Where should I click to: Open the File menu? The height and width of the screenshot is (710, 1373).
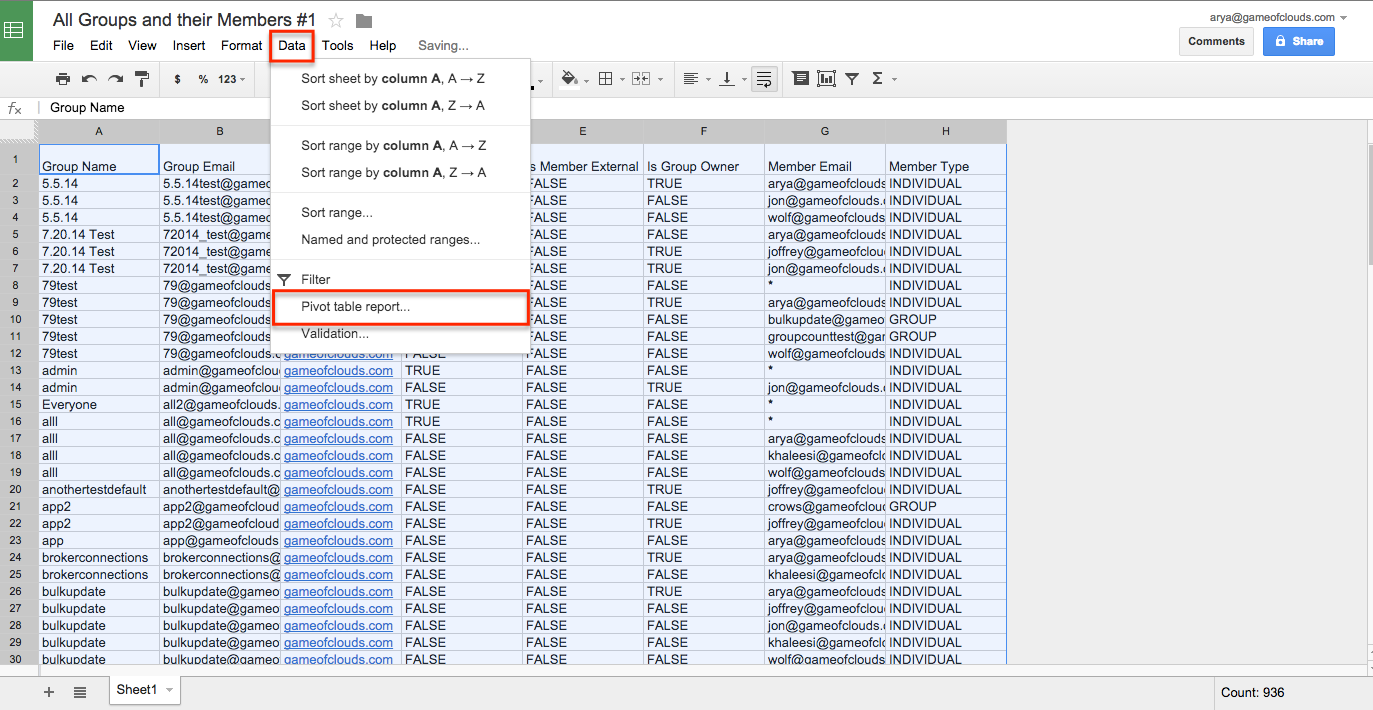coord(63,45)
